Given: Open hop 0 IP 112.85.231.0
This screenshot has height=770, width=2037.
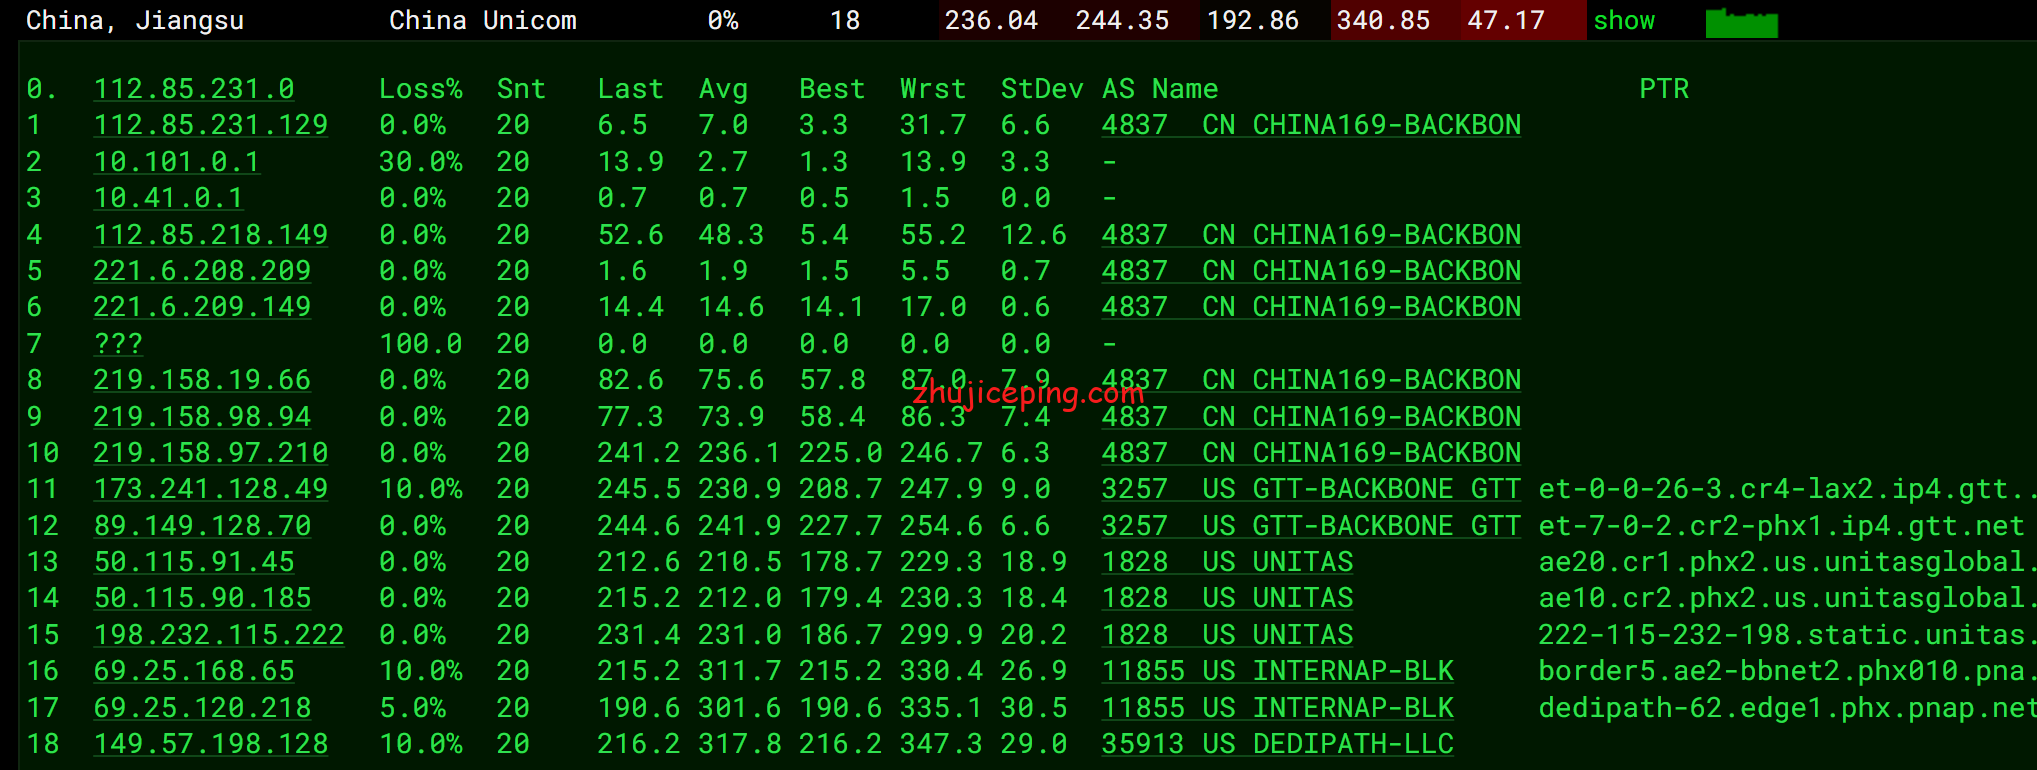Looking at the screenshot, I should (x=194, y=89).
